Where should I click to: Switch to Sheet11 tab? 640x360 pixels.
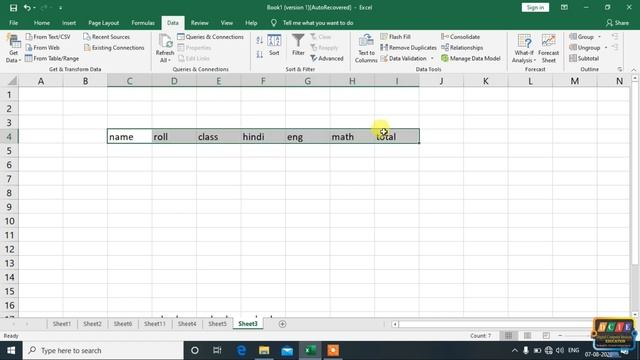155,324
